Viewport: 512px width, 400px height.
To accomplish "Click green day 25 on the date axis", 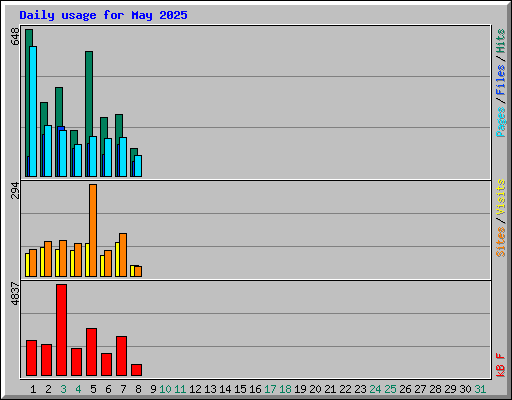I will pos(390,389).
